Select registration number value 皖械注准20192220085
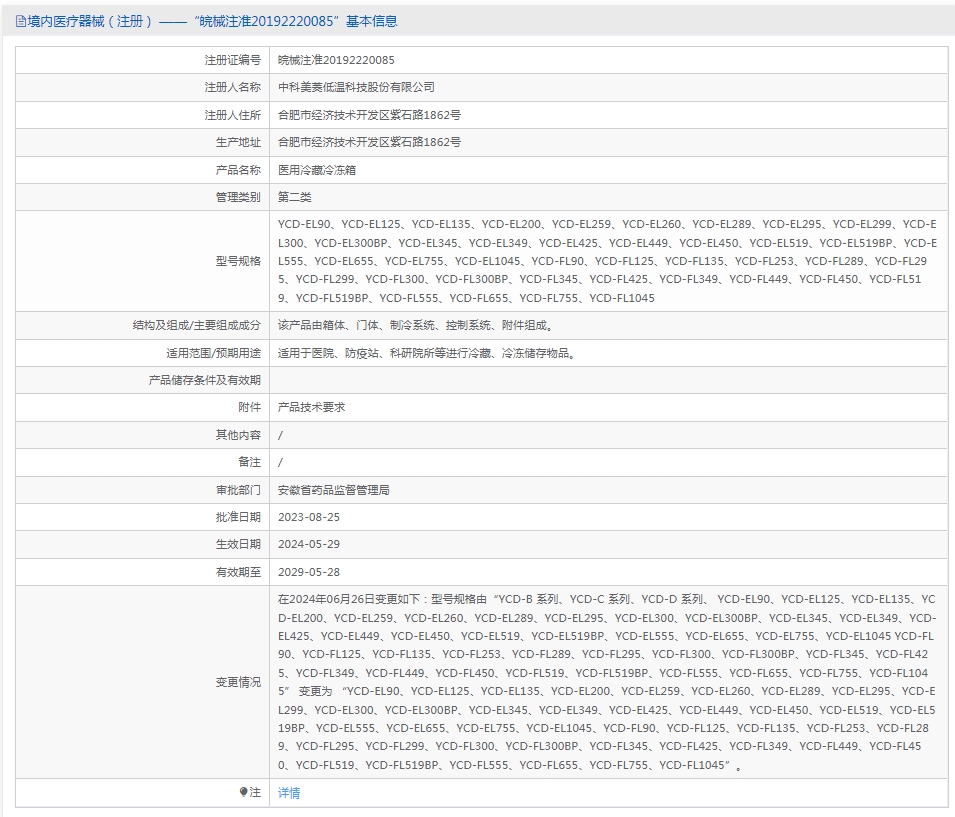955x817 pixels. click(336, 60)
